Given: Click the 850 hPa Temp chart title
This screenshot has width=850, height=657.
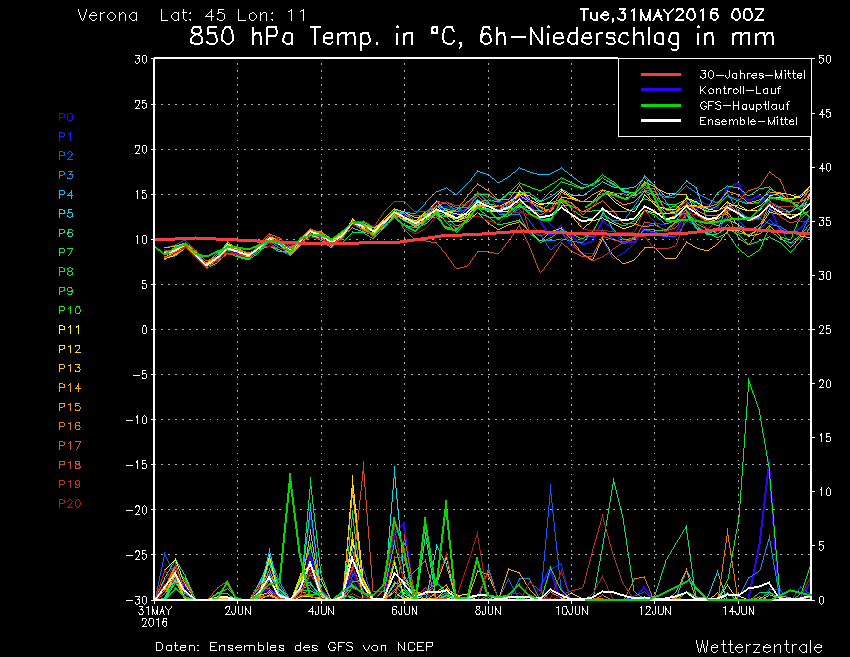Looking at the screenshot, I should coord(482,37).
